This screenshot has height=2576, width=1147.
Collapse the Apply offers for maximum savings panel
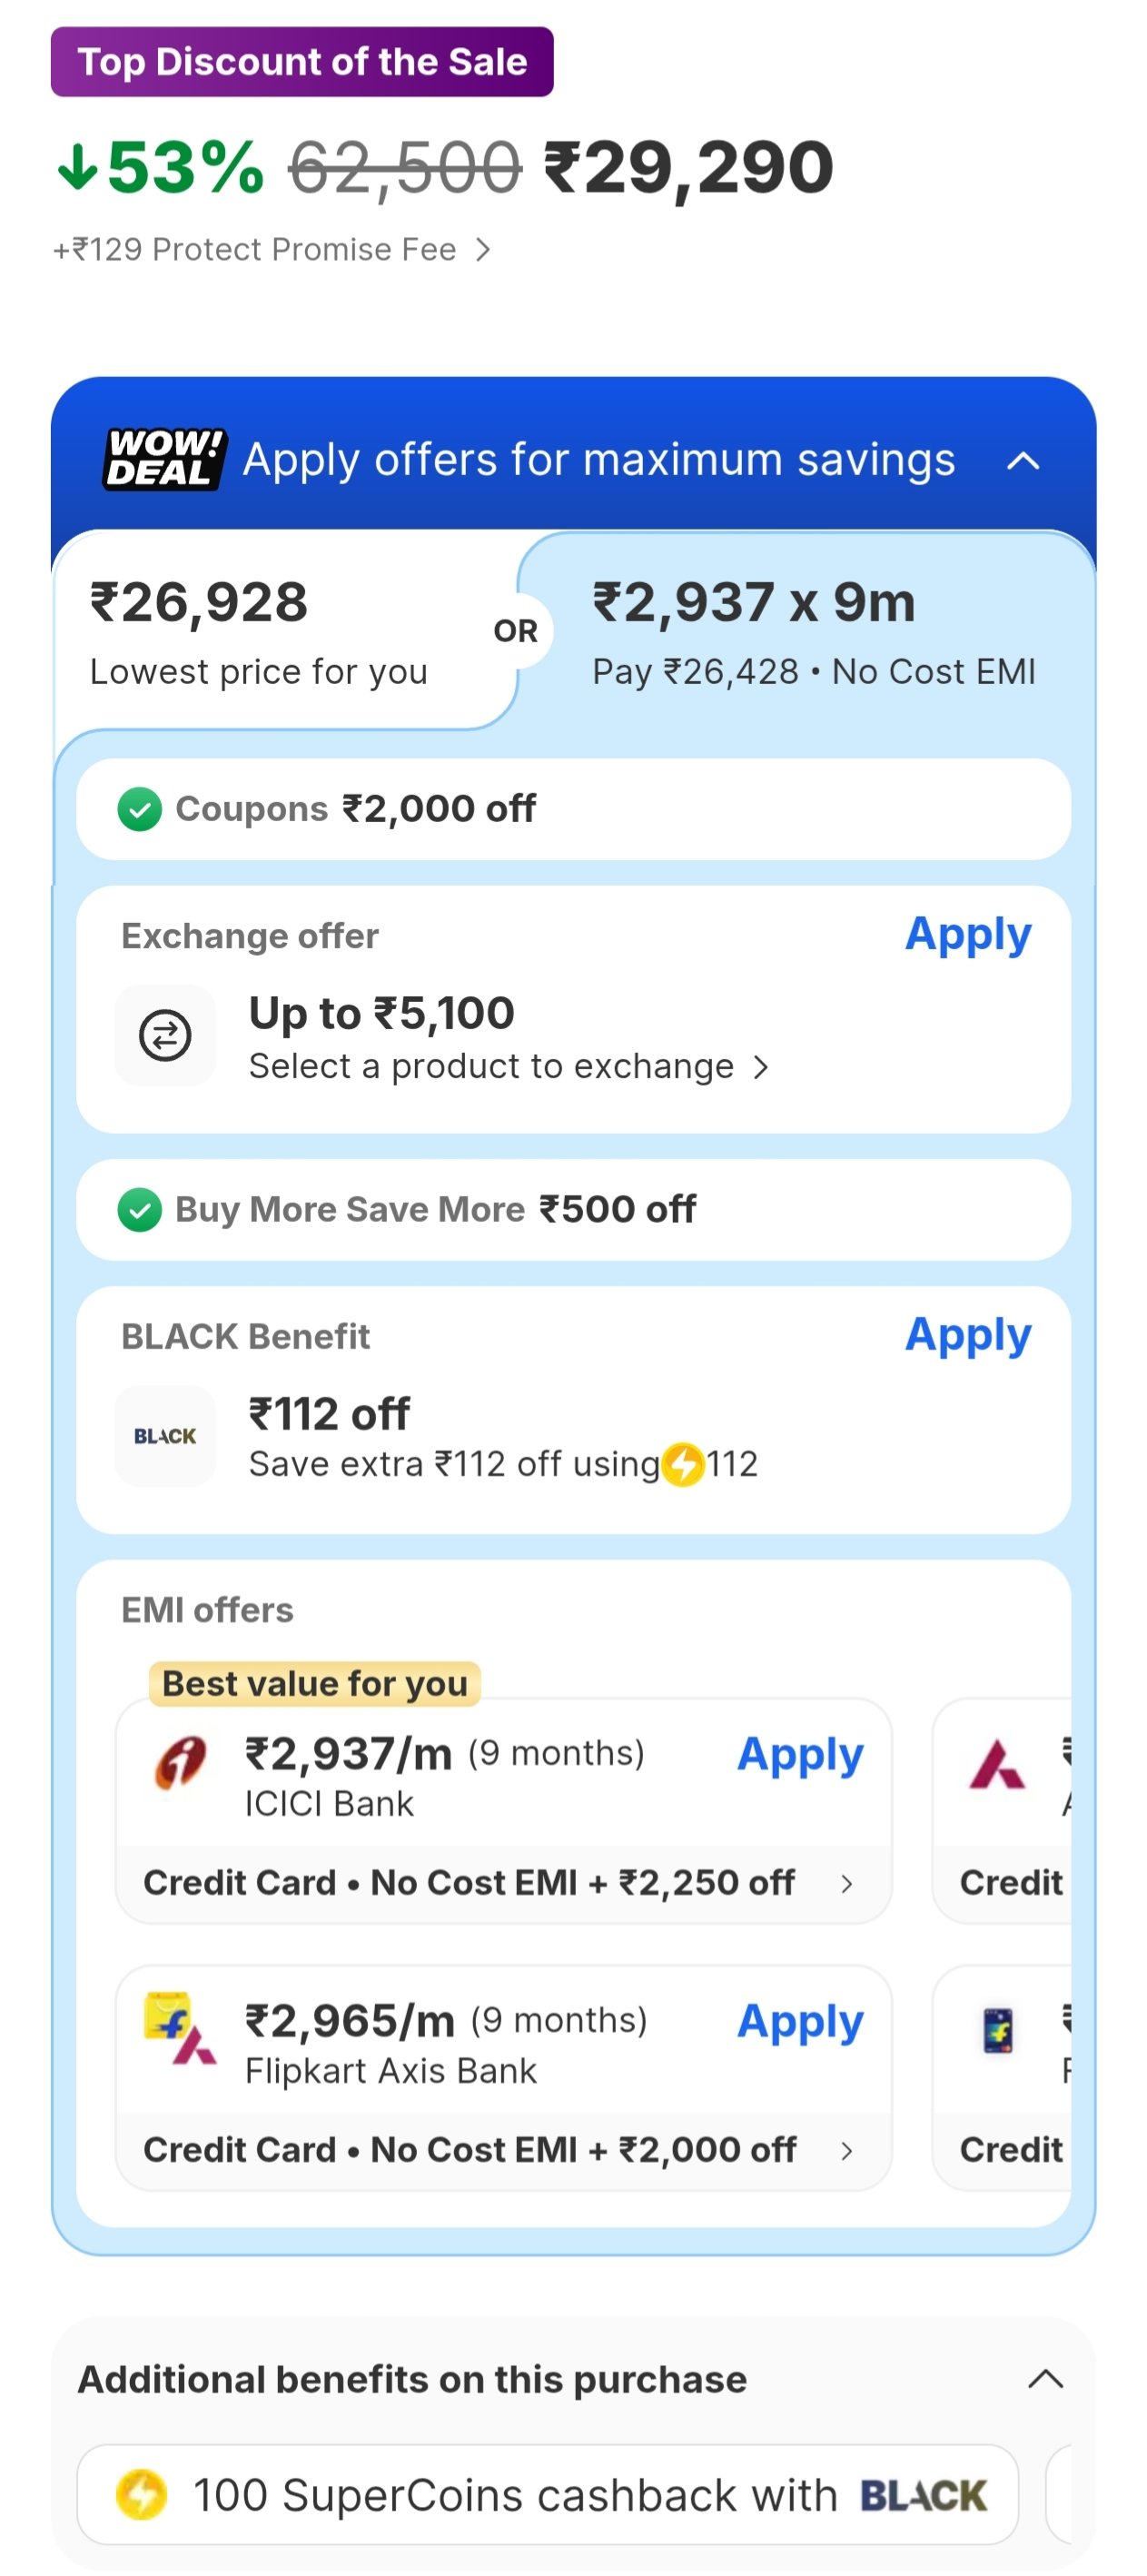click(1023, 461)
